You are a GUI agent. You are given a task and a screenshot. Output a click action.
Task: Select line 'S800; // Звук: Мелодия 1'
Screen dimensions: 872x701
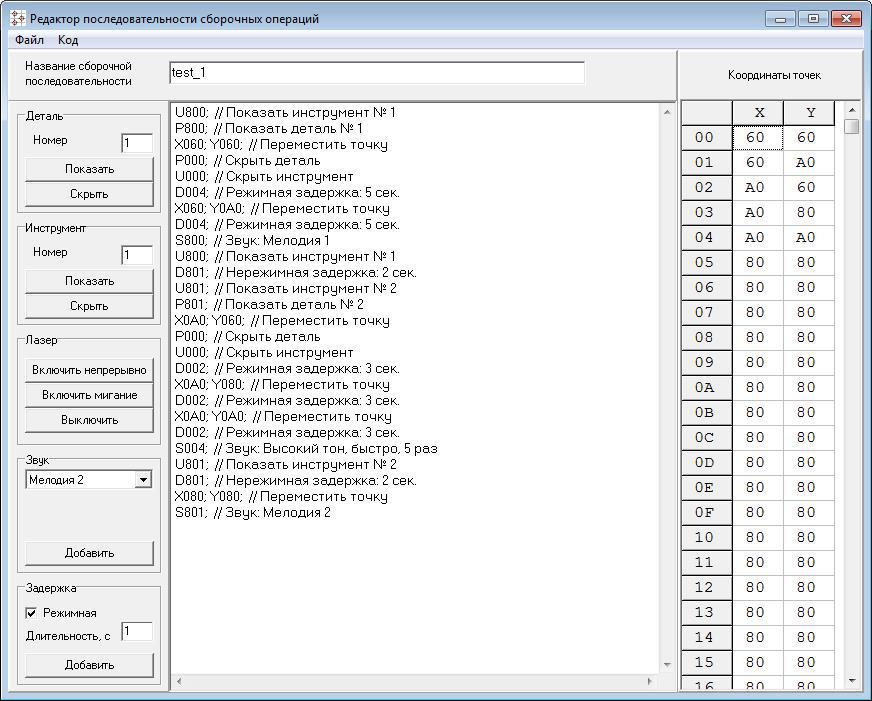252,241
